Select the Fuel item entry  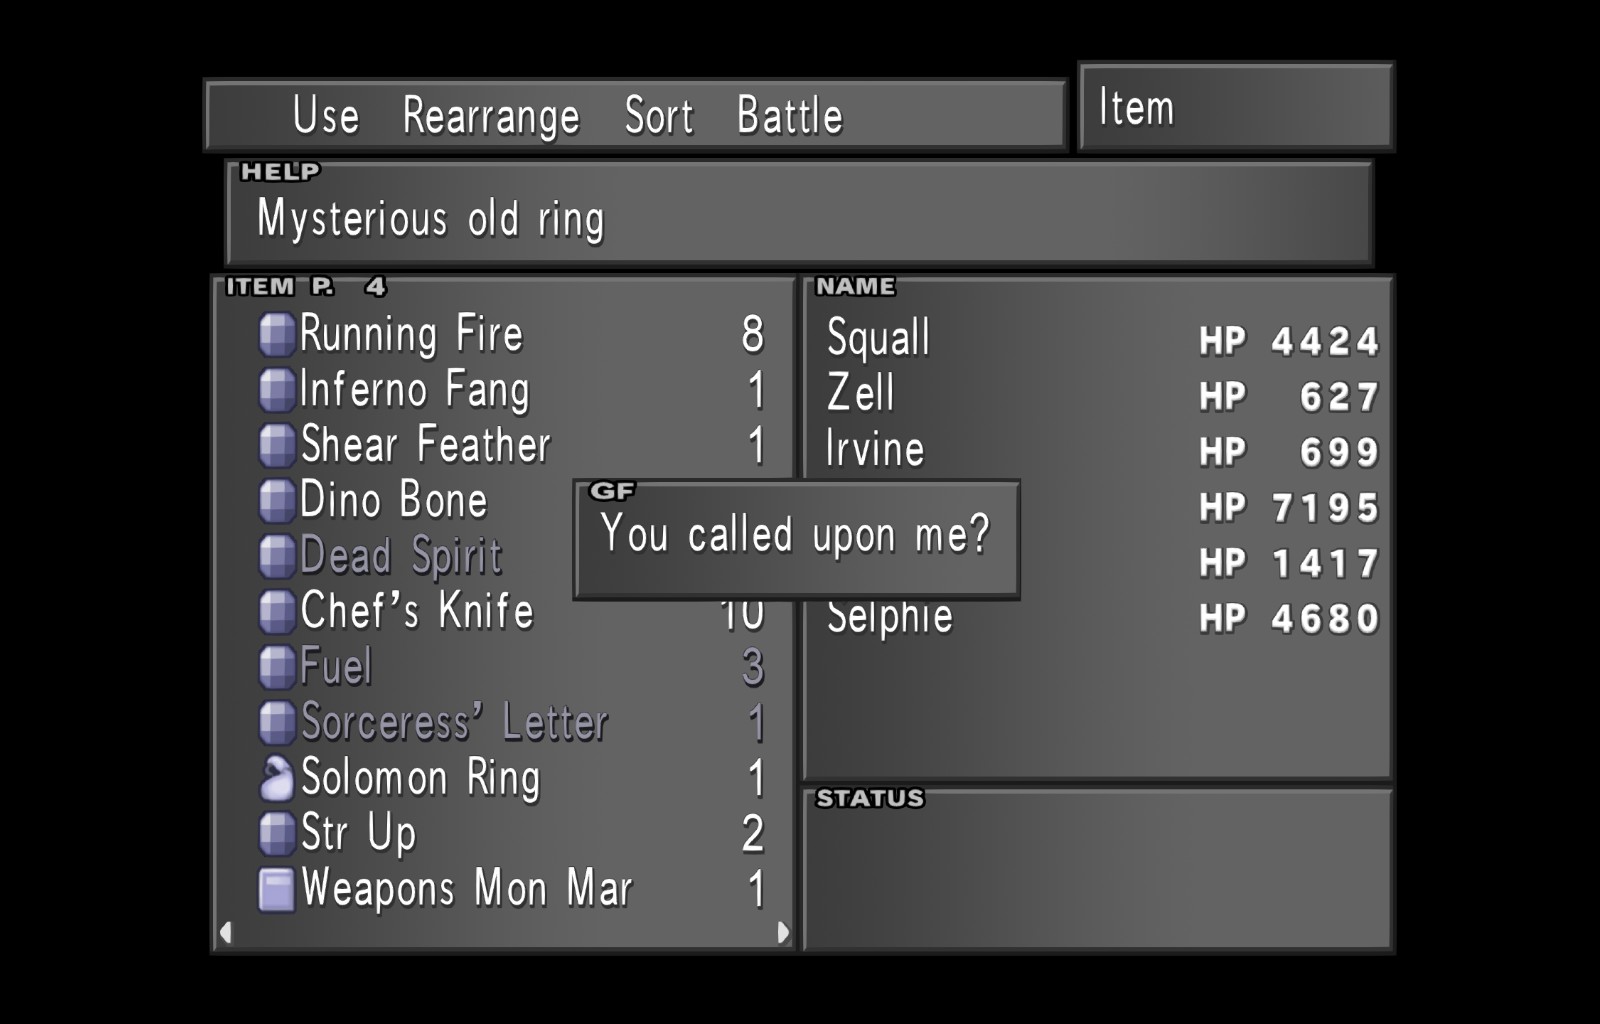point(512,667)
